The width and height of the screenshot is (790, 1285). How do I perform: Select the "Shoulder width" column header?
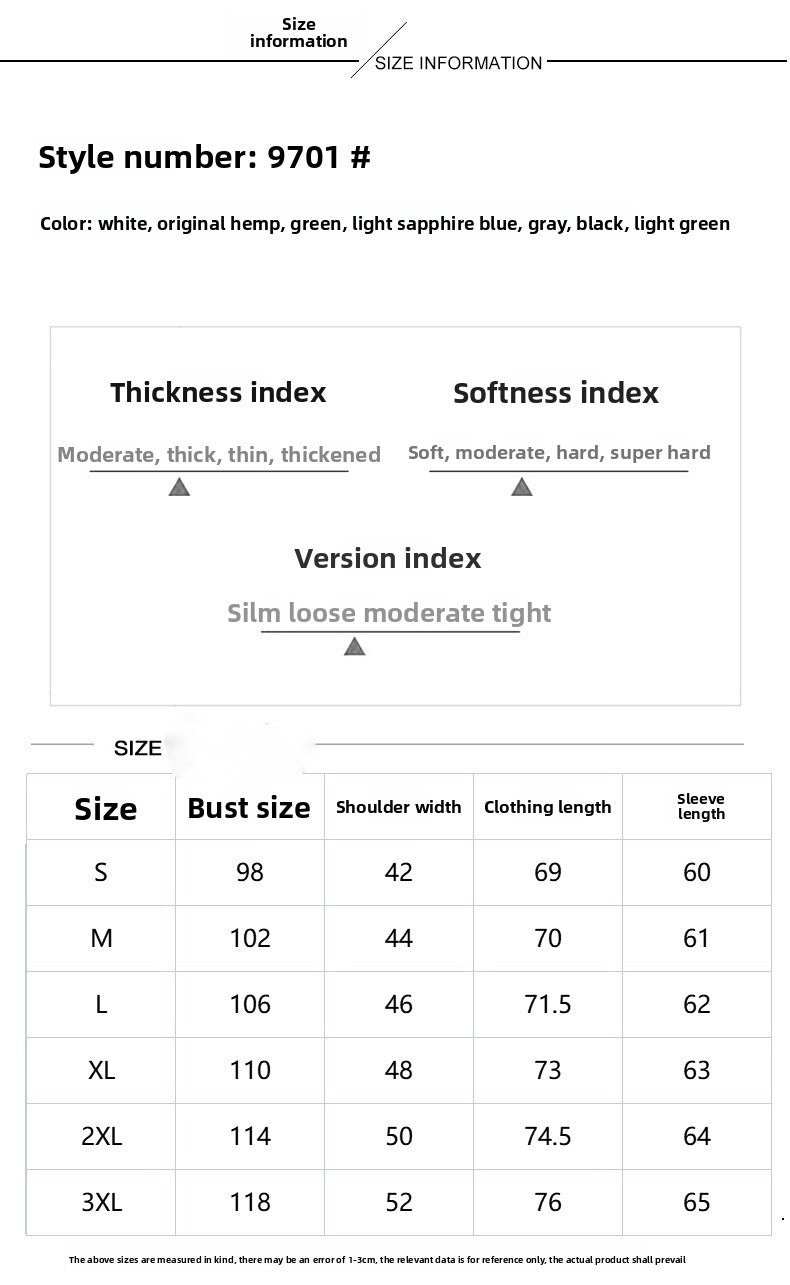[398, 807]
